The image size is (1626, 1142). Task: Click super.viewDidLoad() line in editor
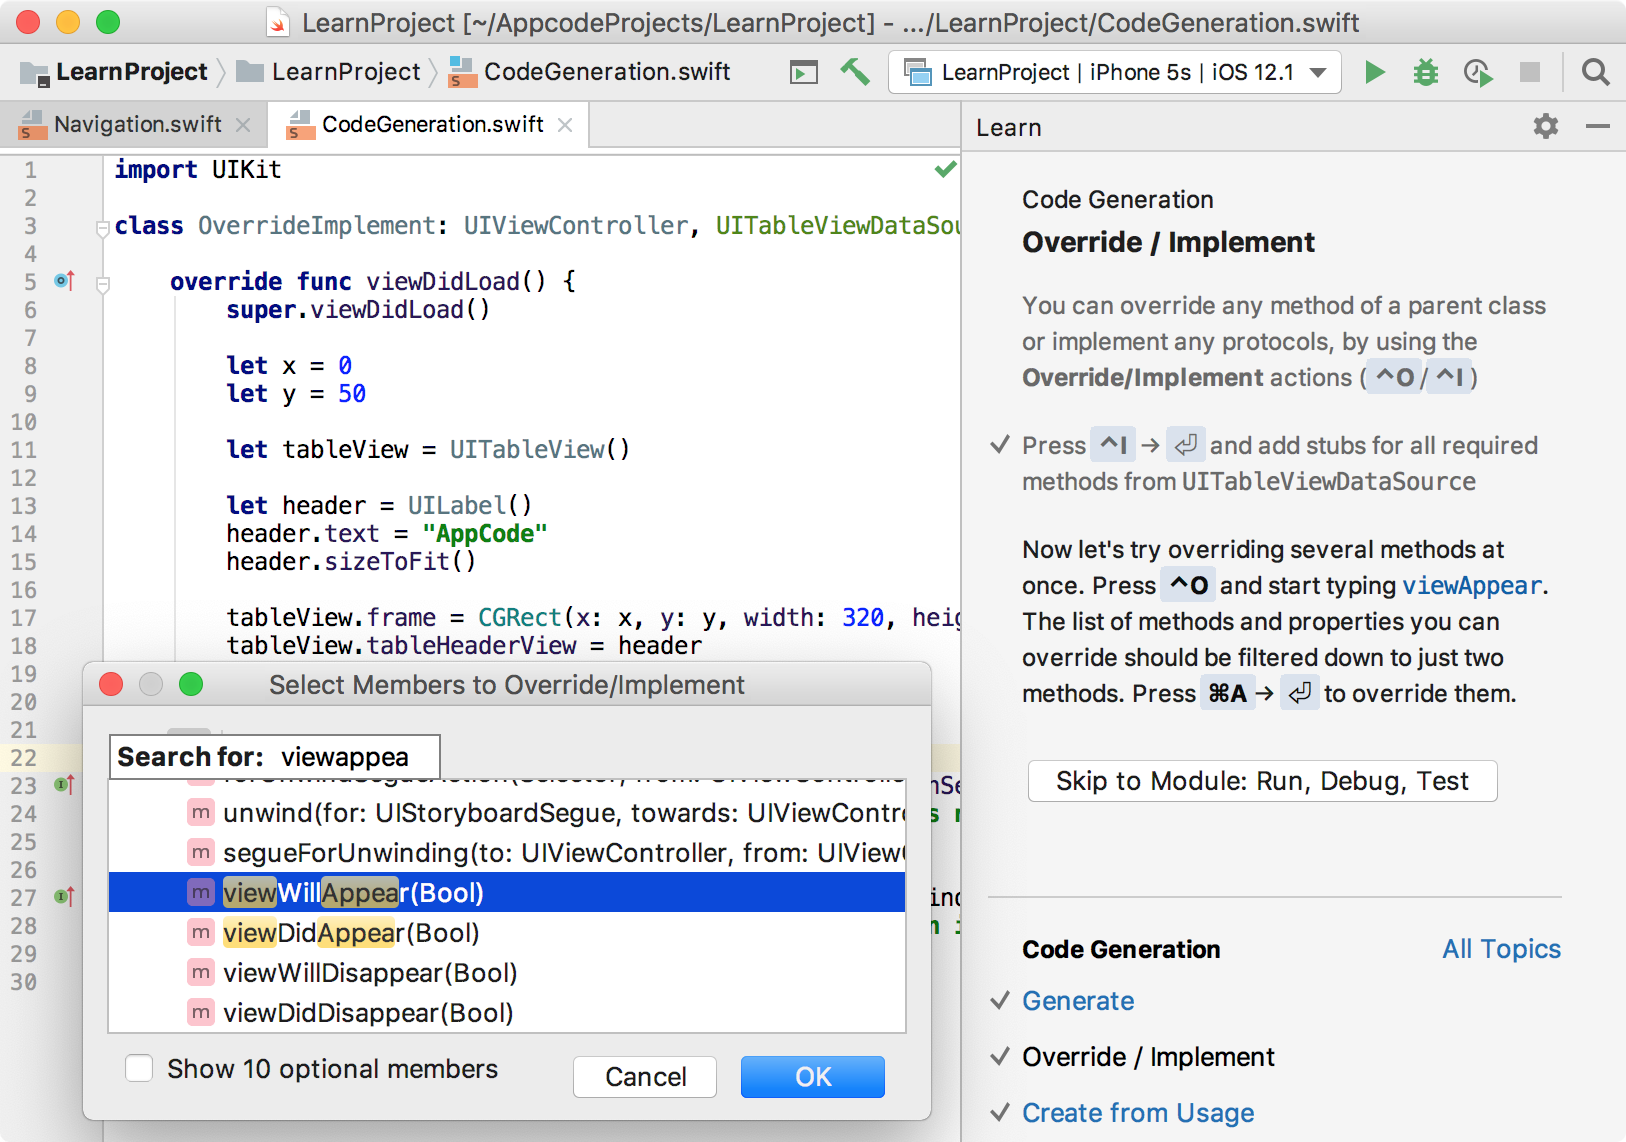[x=358, y=309]
